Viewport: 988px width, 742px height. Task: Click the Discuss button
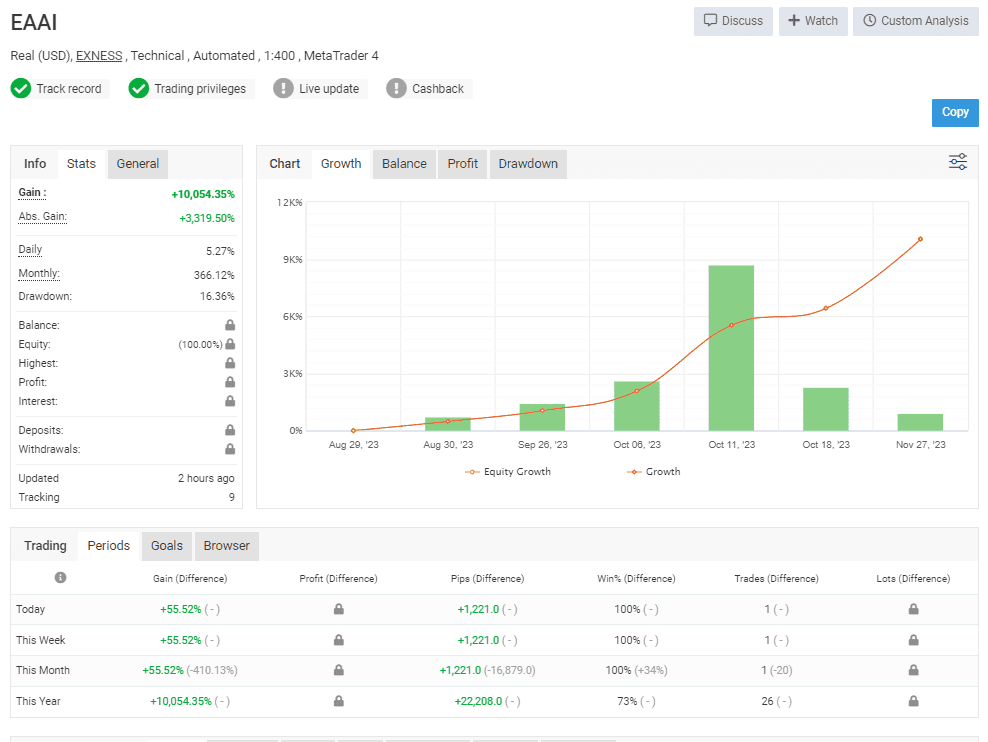coord(733,21)
